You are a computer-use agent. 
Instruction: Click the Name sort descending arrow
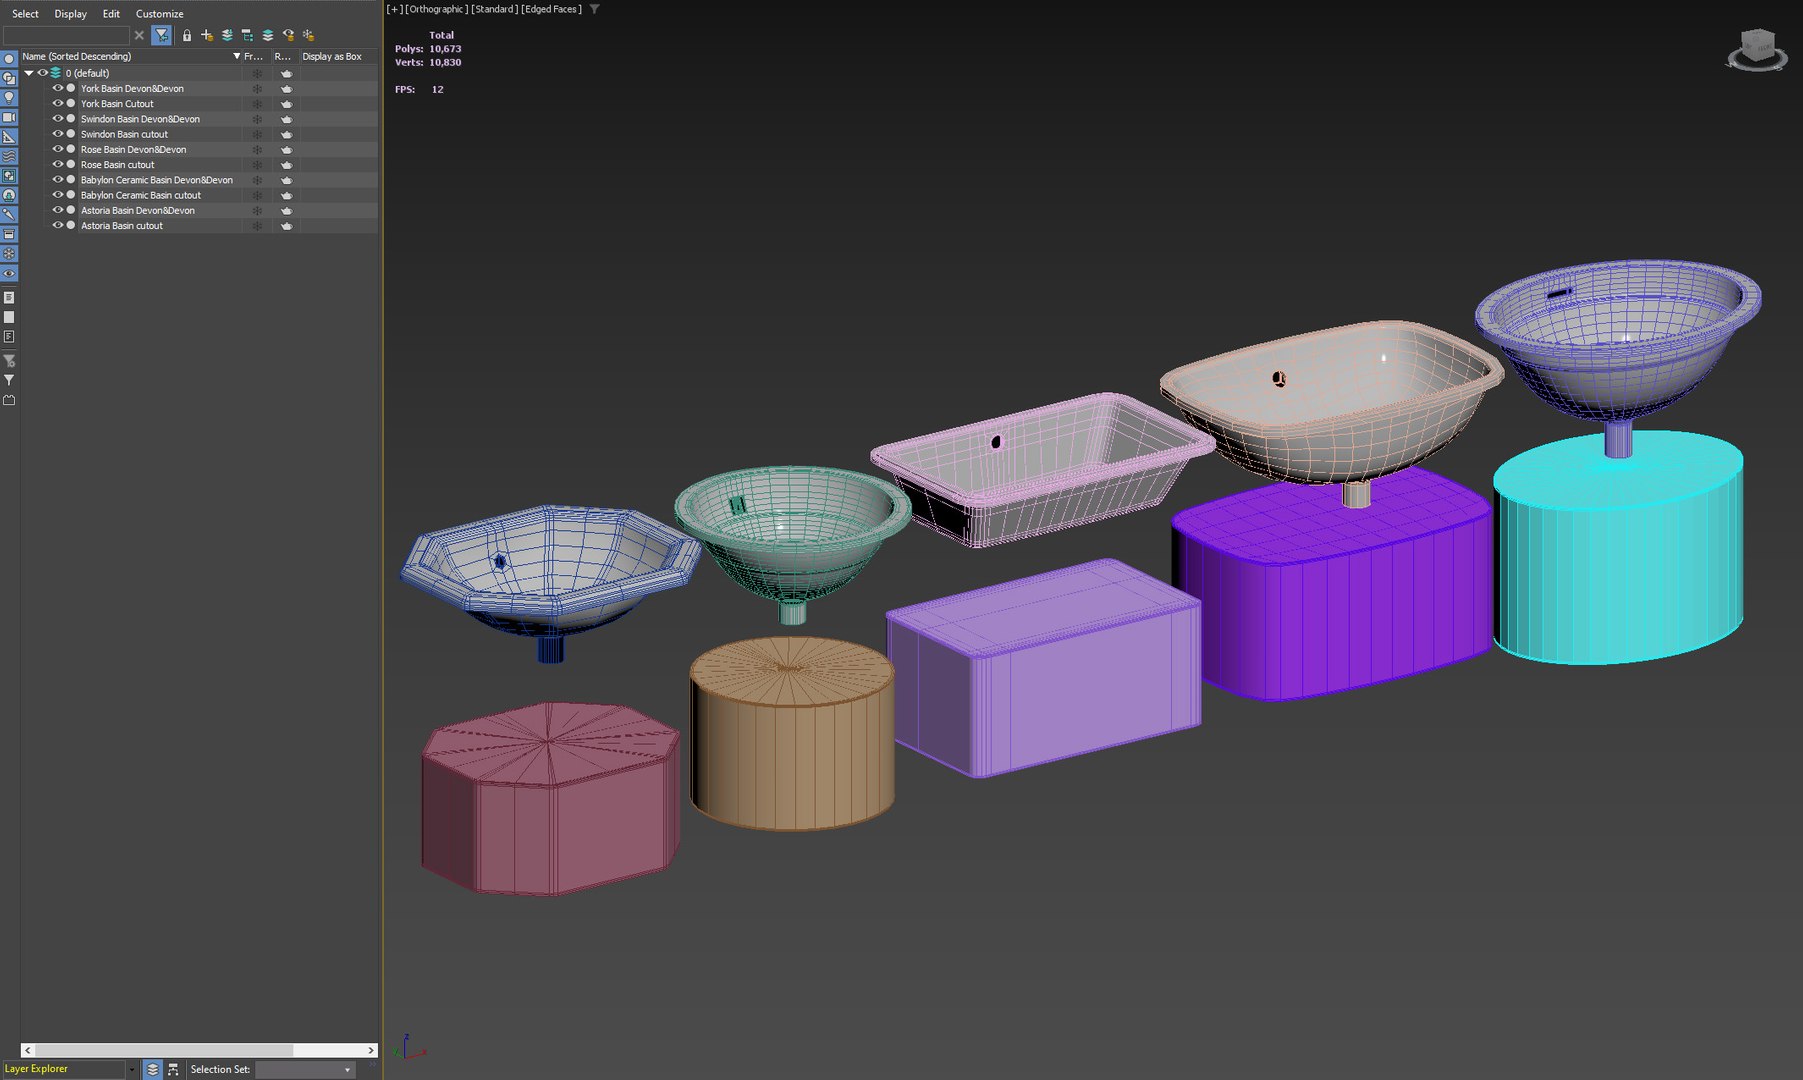click(237, 56)
